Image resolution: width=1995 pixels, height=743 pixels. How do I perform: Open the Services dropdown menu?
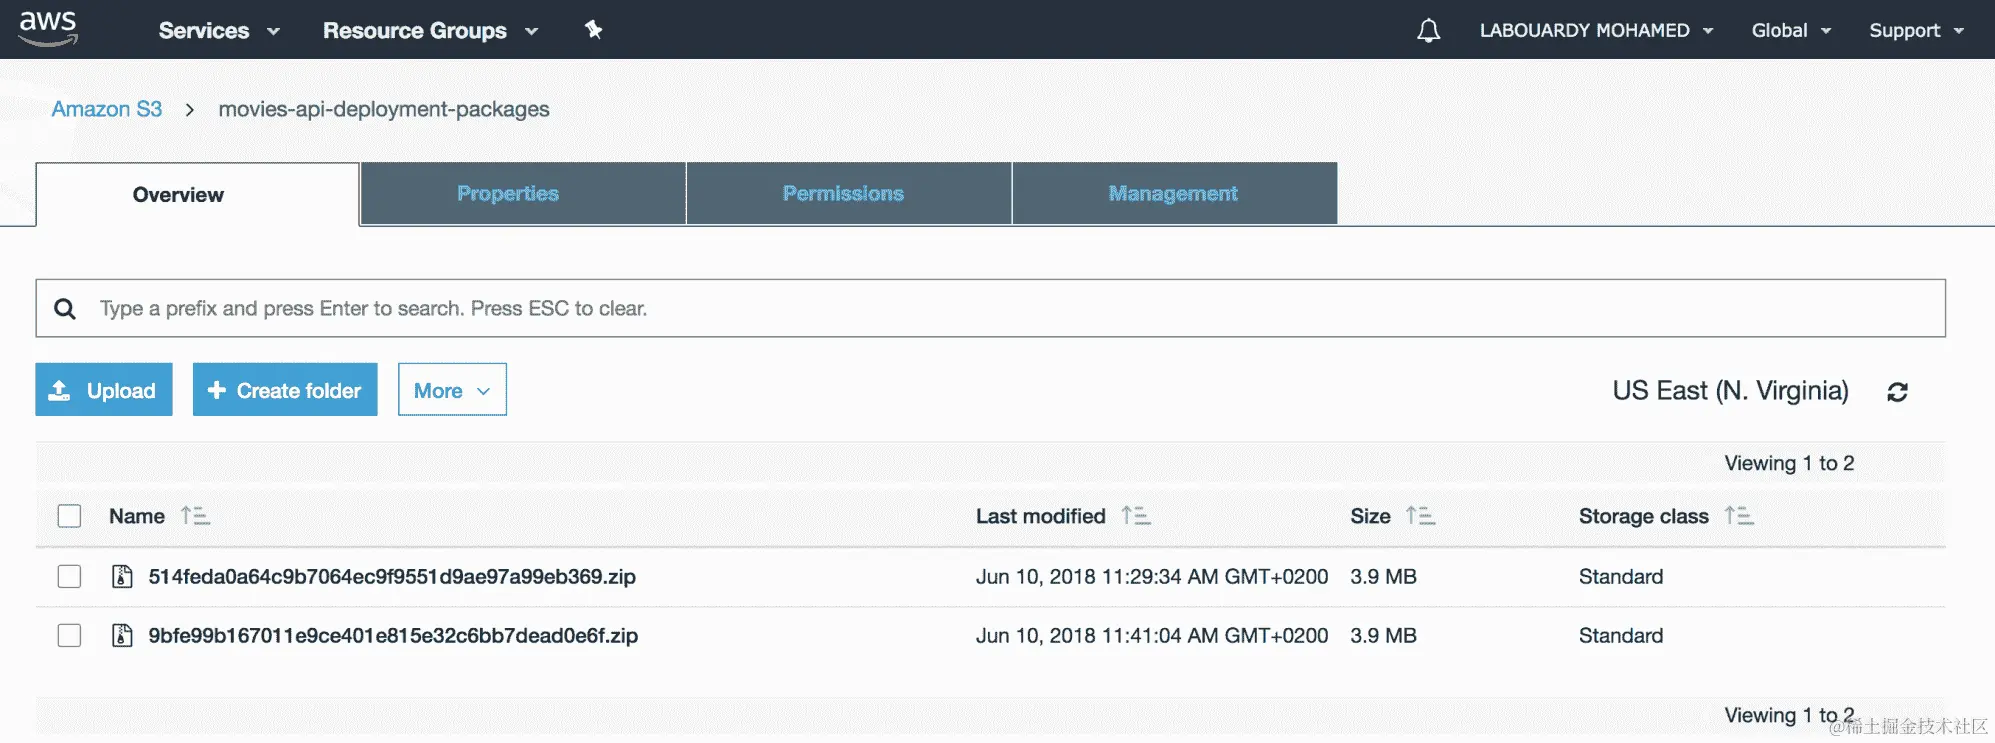coord(219,31)
